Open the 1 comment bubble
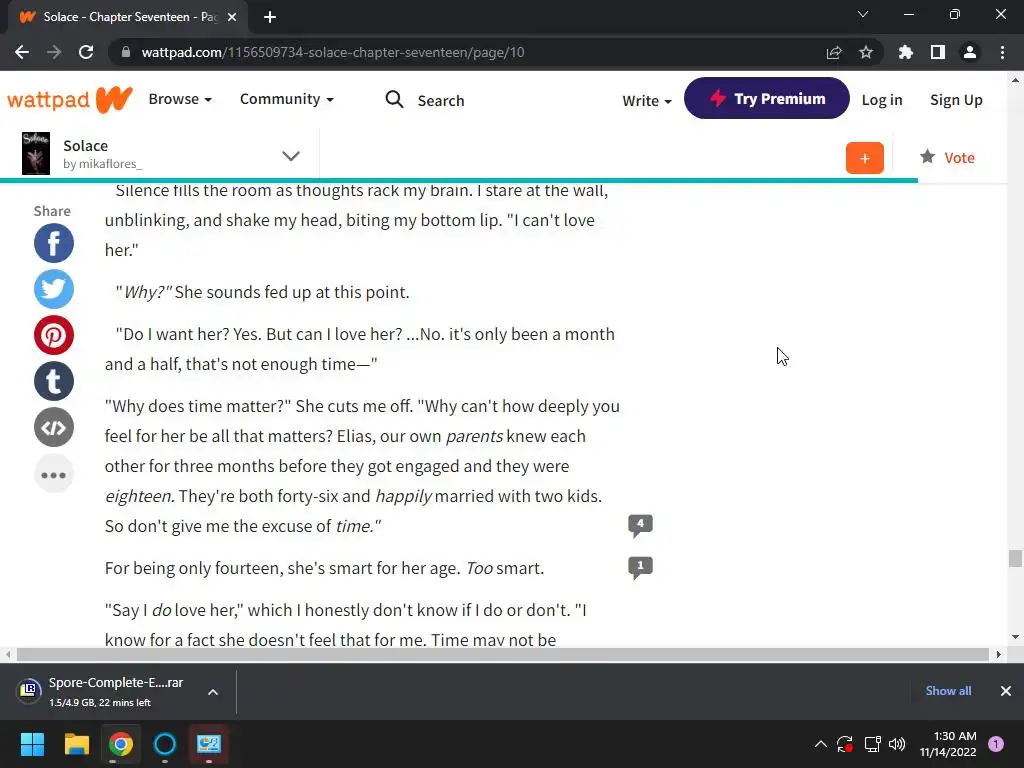Viewport: 1024px width, 768px height. [640, 567]
